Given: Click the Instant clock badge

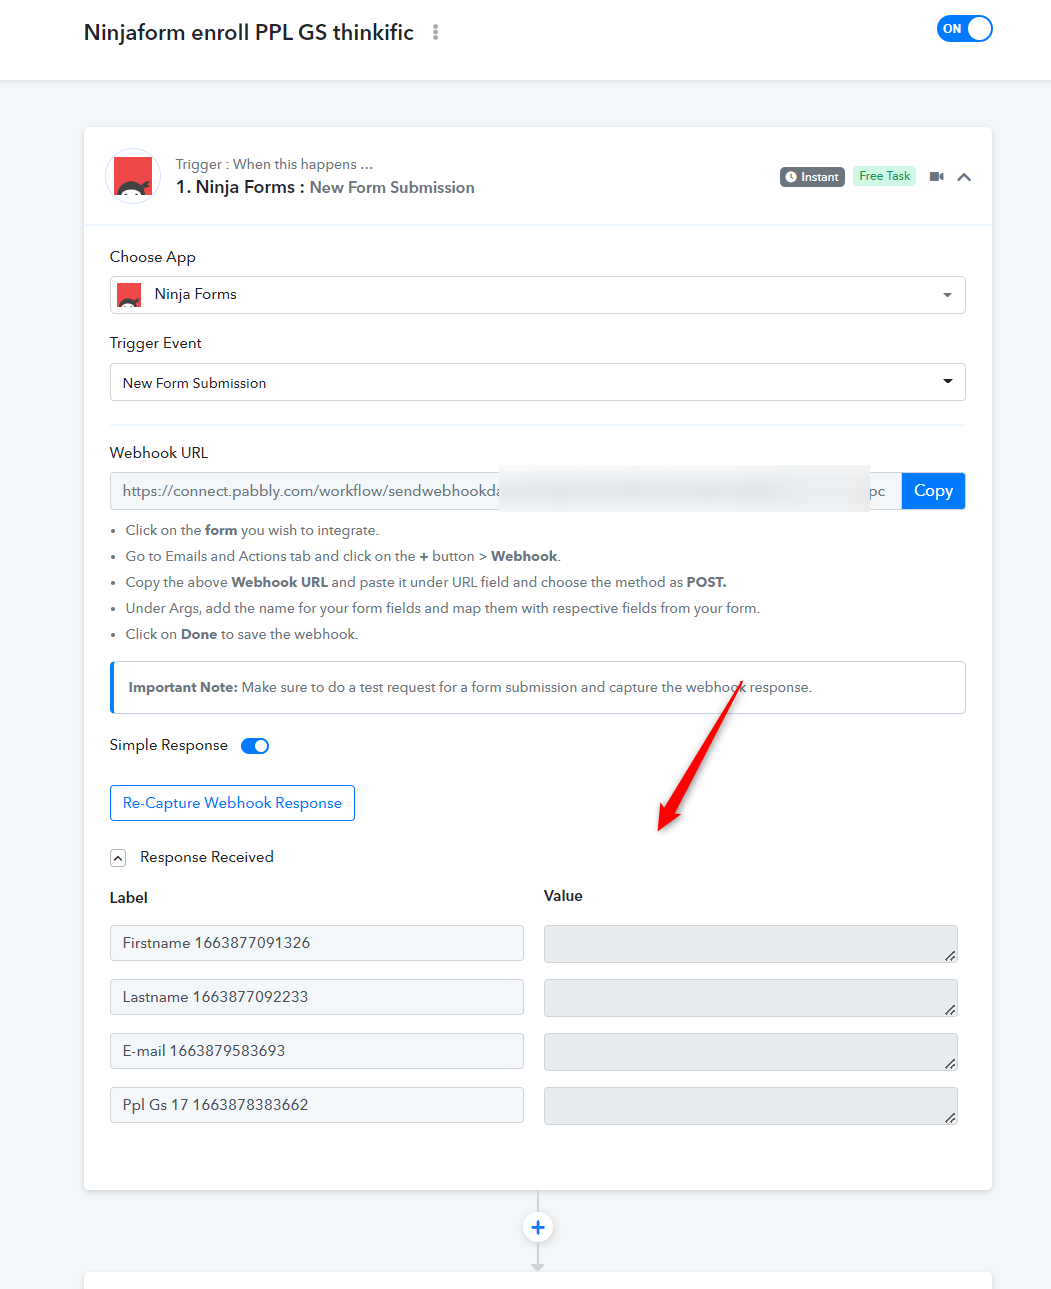Looking at the screenshot, I should point(812,177).
